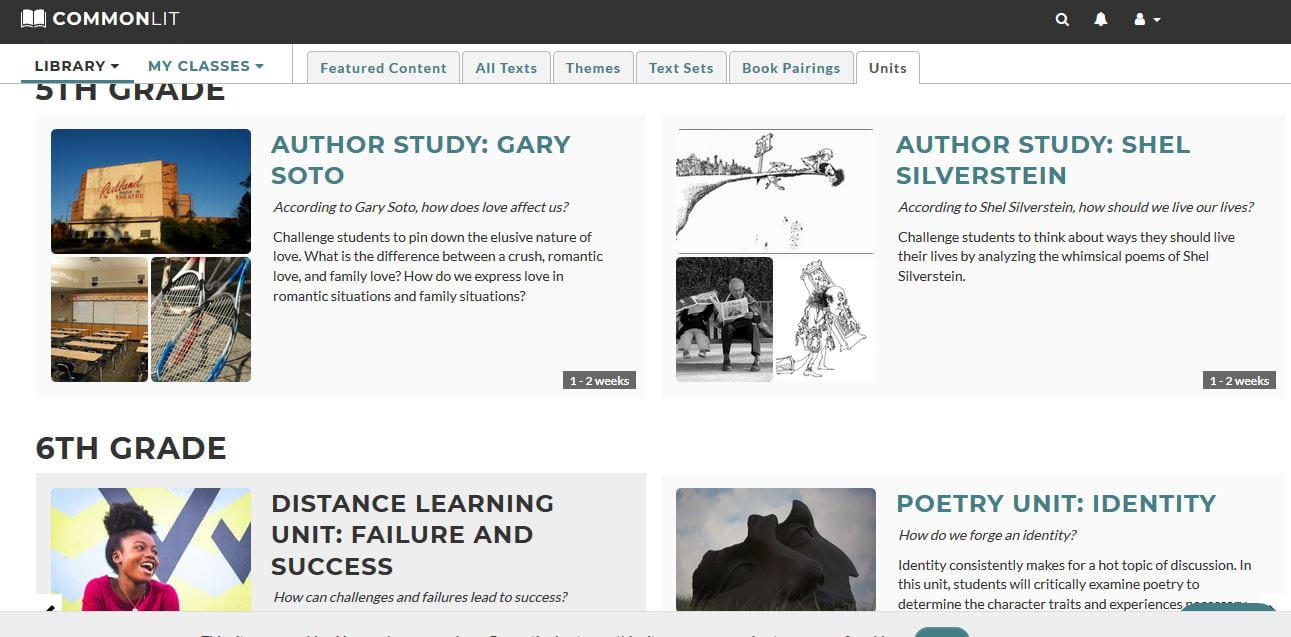1291x637 pixels.
Task: Open the Text Sets tab
Action: click(681, 68)
